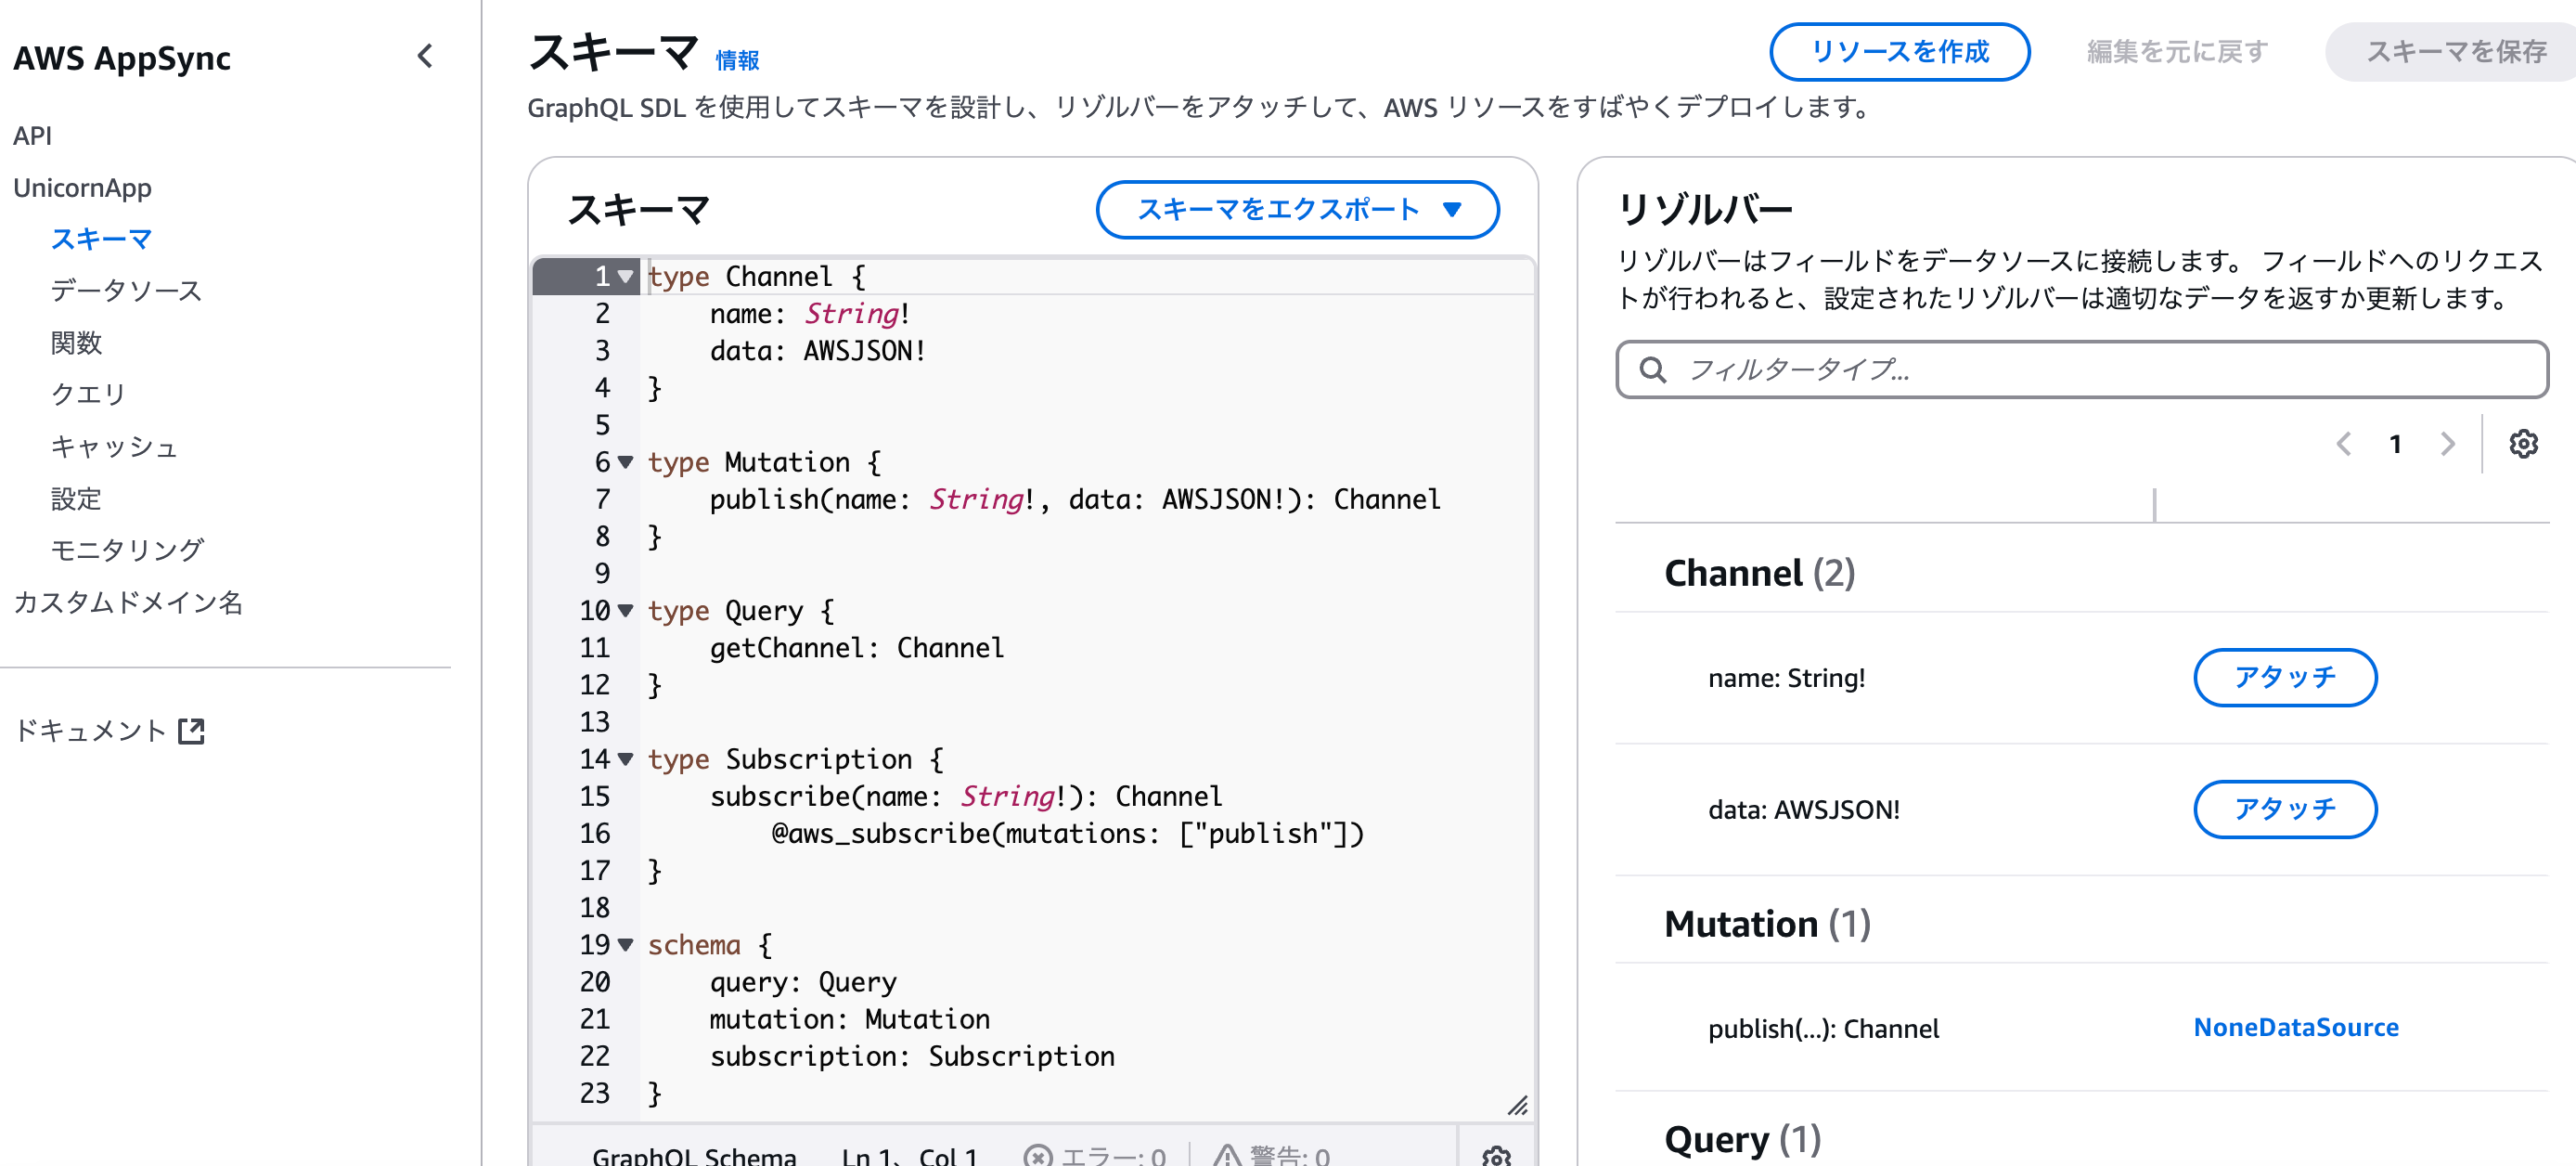Place cursor on subscribe(name: String!) line
This screenshot has height=1166, width=2576.
[x=965, y=797]
